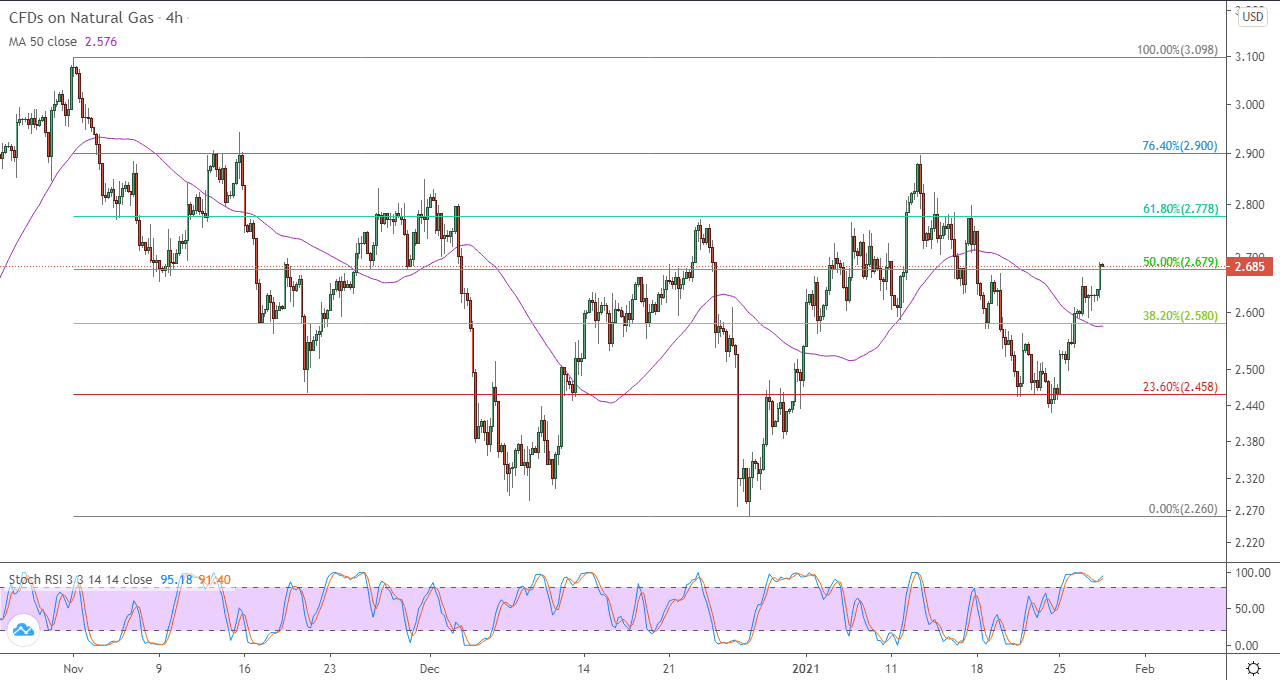Click the 100.00 Stoch RSI scale label
The height and width of the screenshot is (680, 1280).
click(1252, 573)
